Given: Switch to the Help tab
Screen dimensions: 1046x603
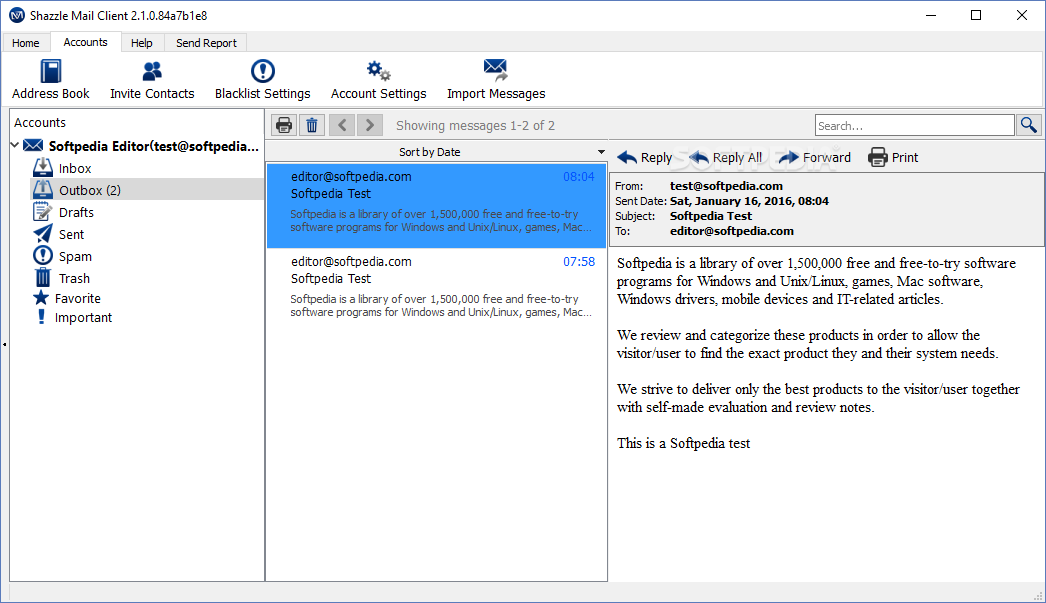Looking at the screenshot, I should [x=141, y=43].
